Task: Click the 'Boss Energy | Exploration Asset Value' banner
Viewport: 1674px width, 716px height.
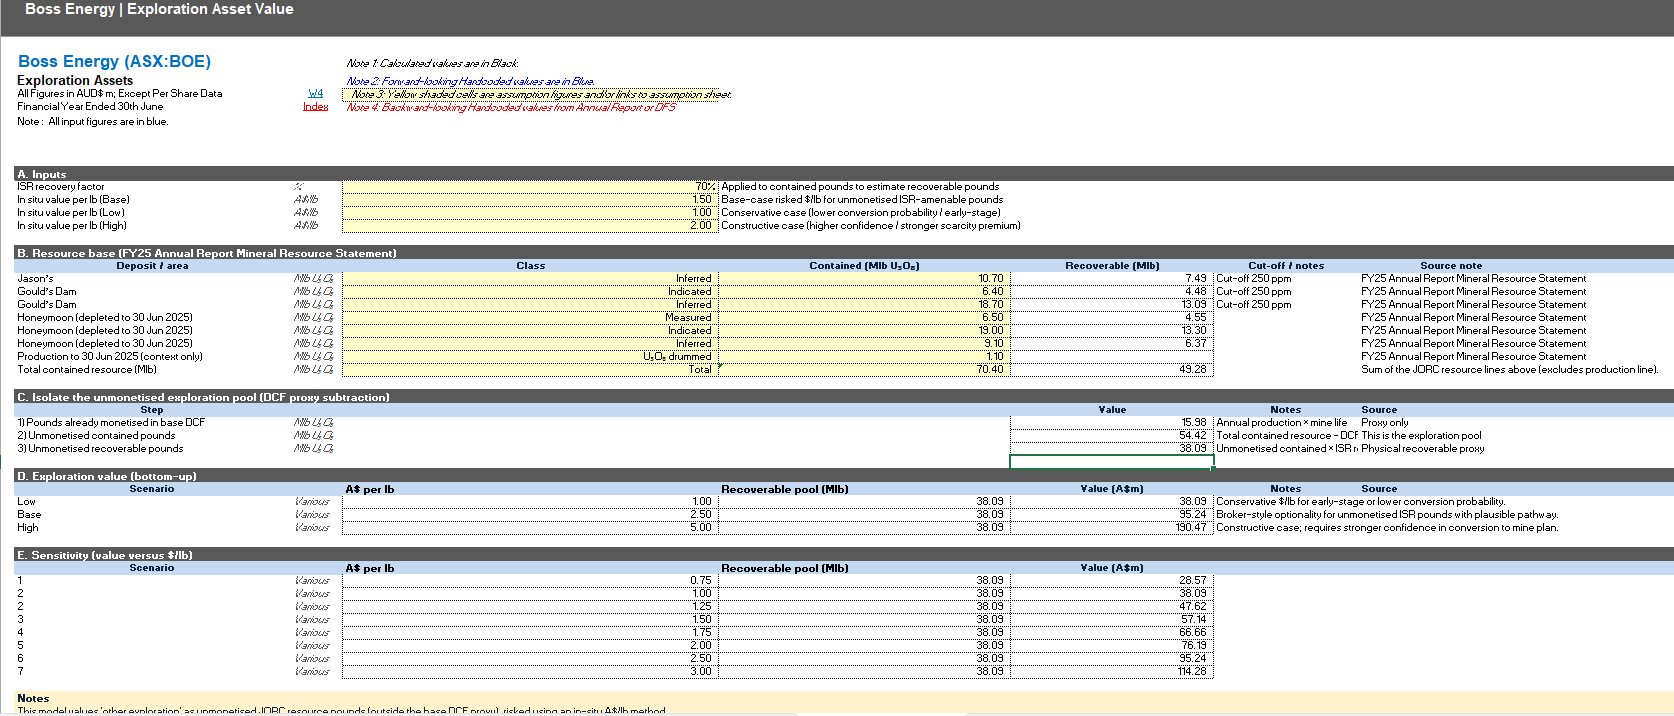Action: (159, 9)
